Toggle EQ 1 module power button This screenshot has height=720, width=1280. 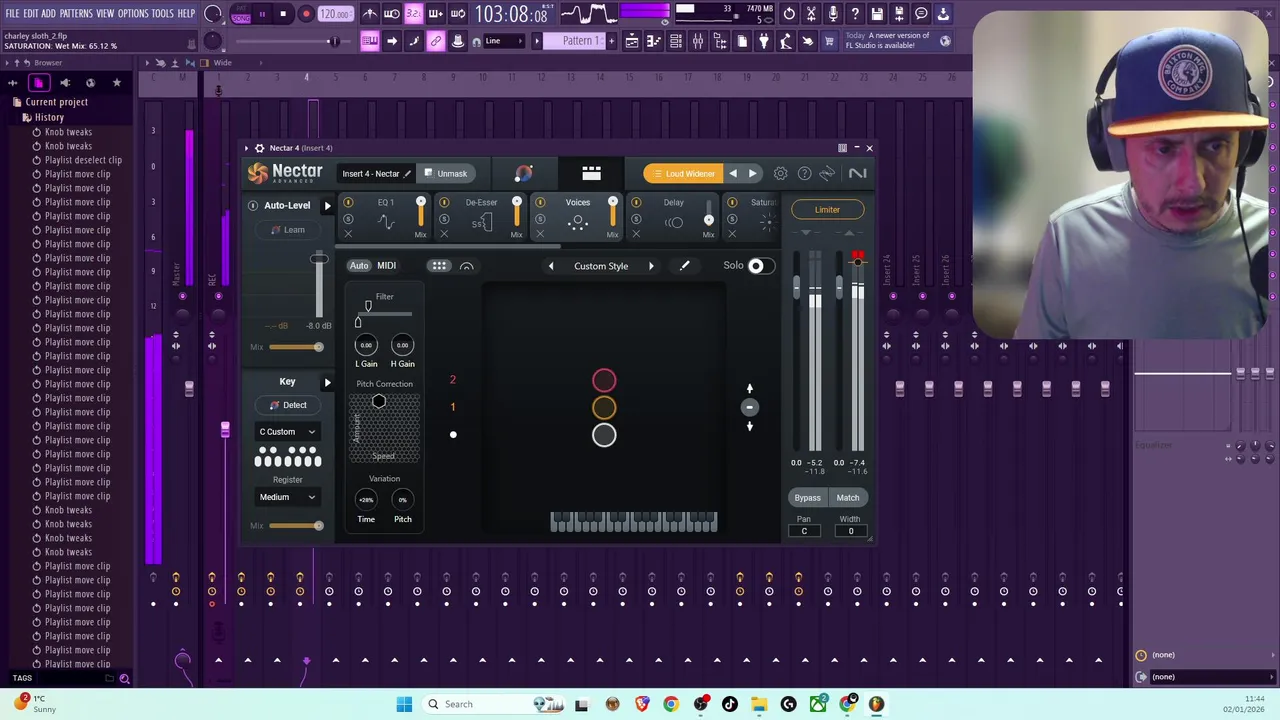pos(348,203)
